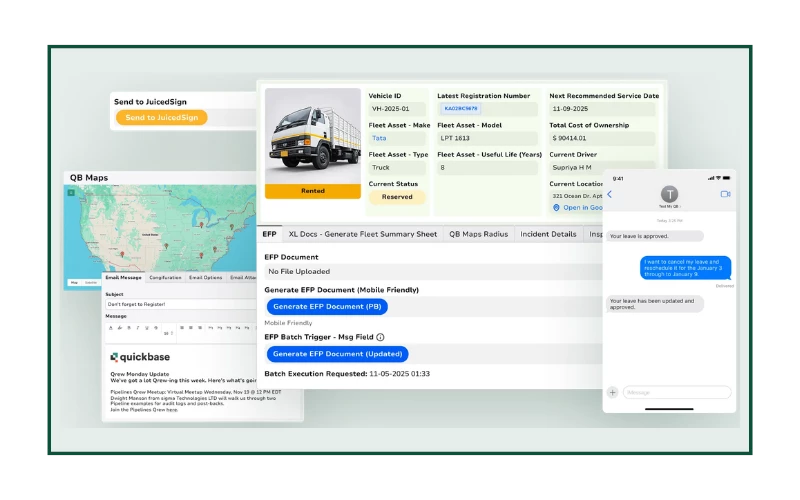Click the leave updated and approved bubble
Viewport: 800px width, 500px height.
pyautogui.click(x=655, y=304)
